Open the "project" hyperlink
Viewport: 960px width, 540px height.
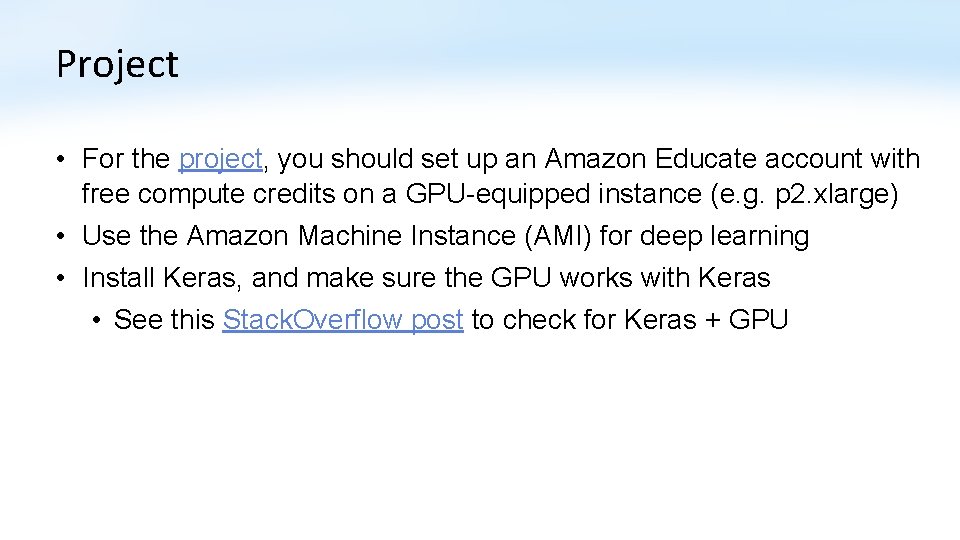click(220, 159)
